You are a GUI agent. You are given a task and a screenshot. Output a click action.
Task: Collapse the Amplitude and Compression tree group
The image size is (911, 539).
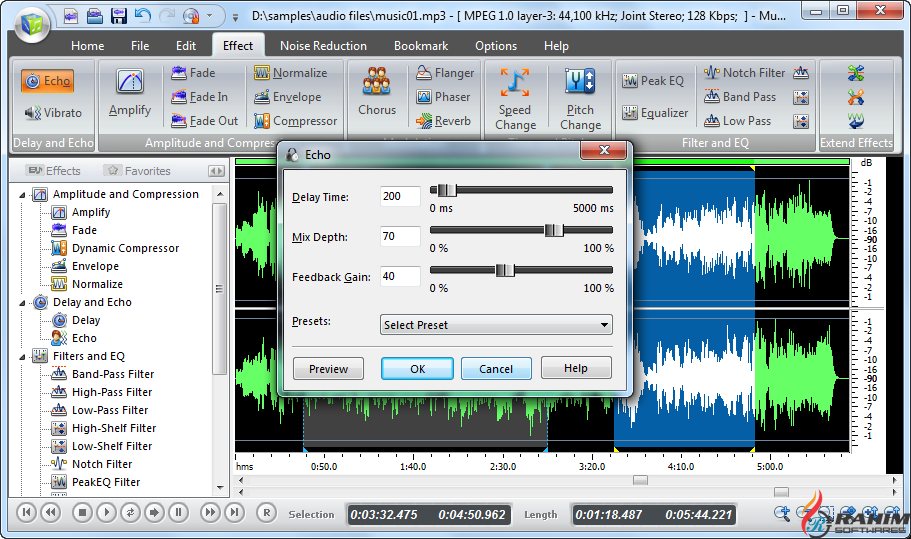click(x=23, y=195)
